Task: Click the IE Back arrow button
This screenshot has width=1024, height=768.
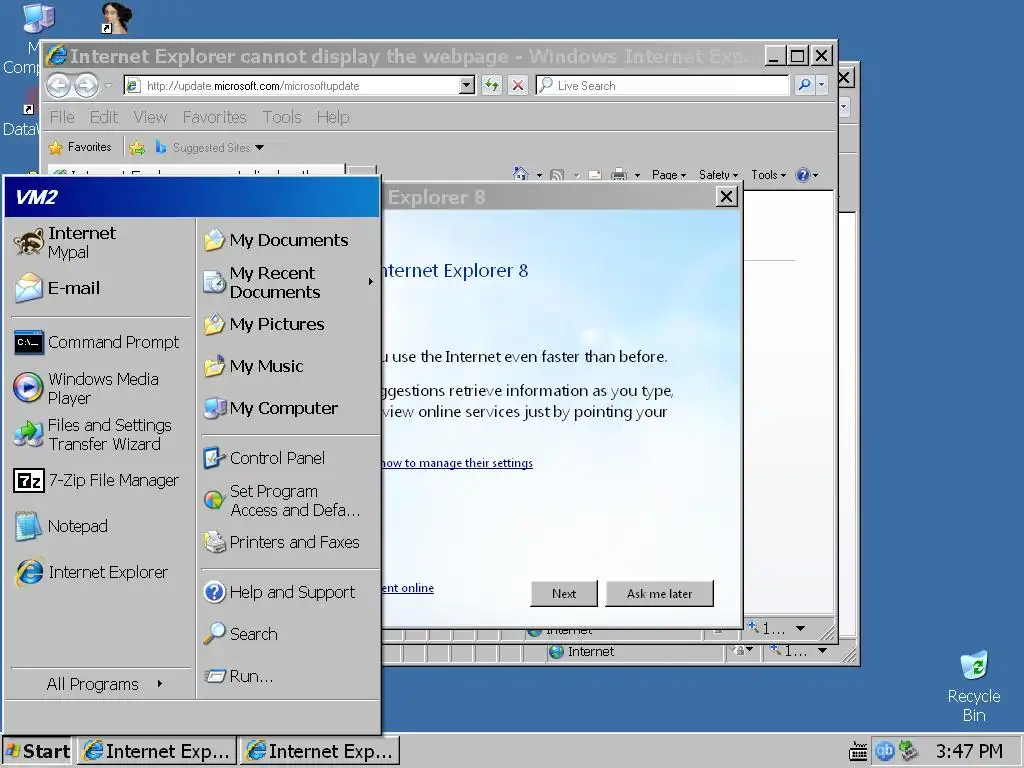Action: 59,86
